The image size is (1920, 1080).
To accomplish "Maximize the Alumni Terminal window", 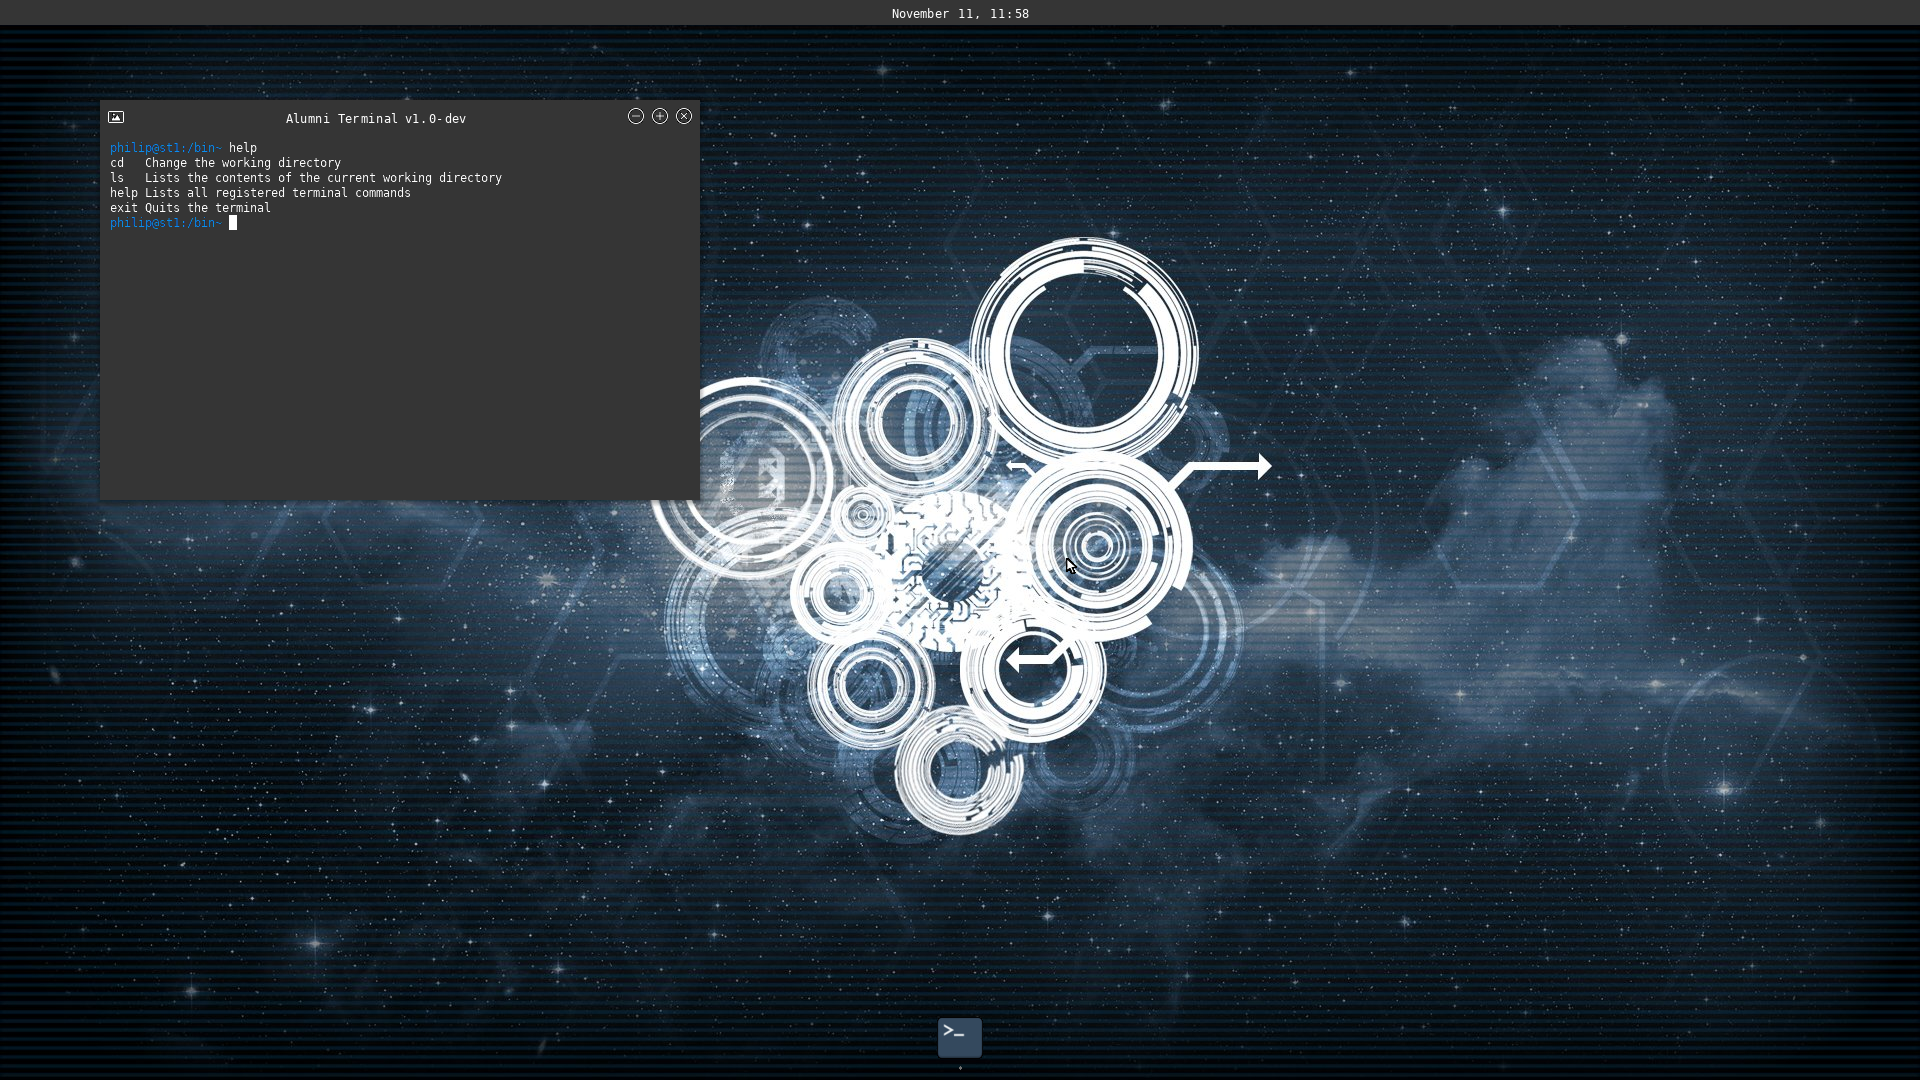I will (x=660, y=116).
